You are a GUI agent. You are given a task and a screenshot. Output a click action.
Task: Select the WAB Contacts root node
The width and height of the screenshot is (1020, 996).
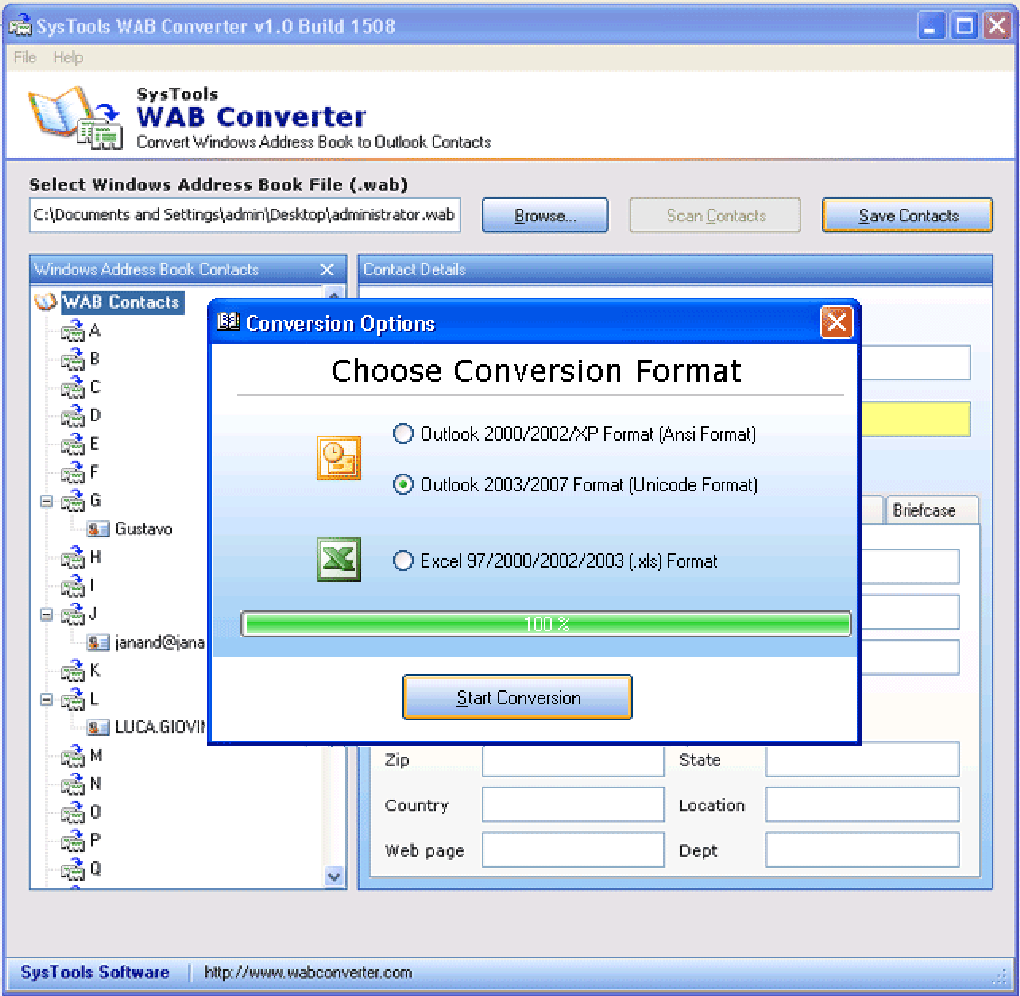tap(122, 303)
